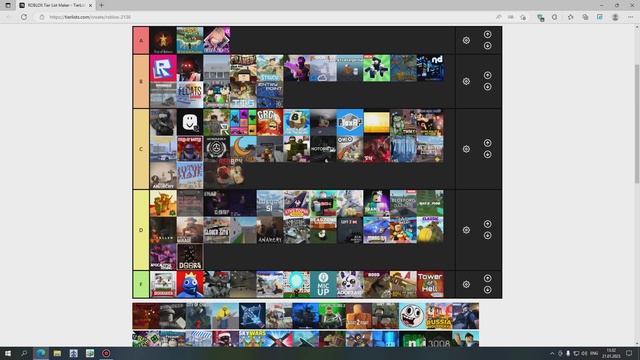Image resolution: width=640 pixels, height=360 pixels.
Task: Select crescent moon thumbnail in tier C
Action: pos(243,149)
